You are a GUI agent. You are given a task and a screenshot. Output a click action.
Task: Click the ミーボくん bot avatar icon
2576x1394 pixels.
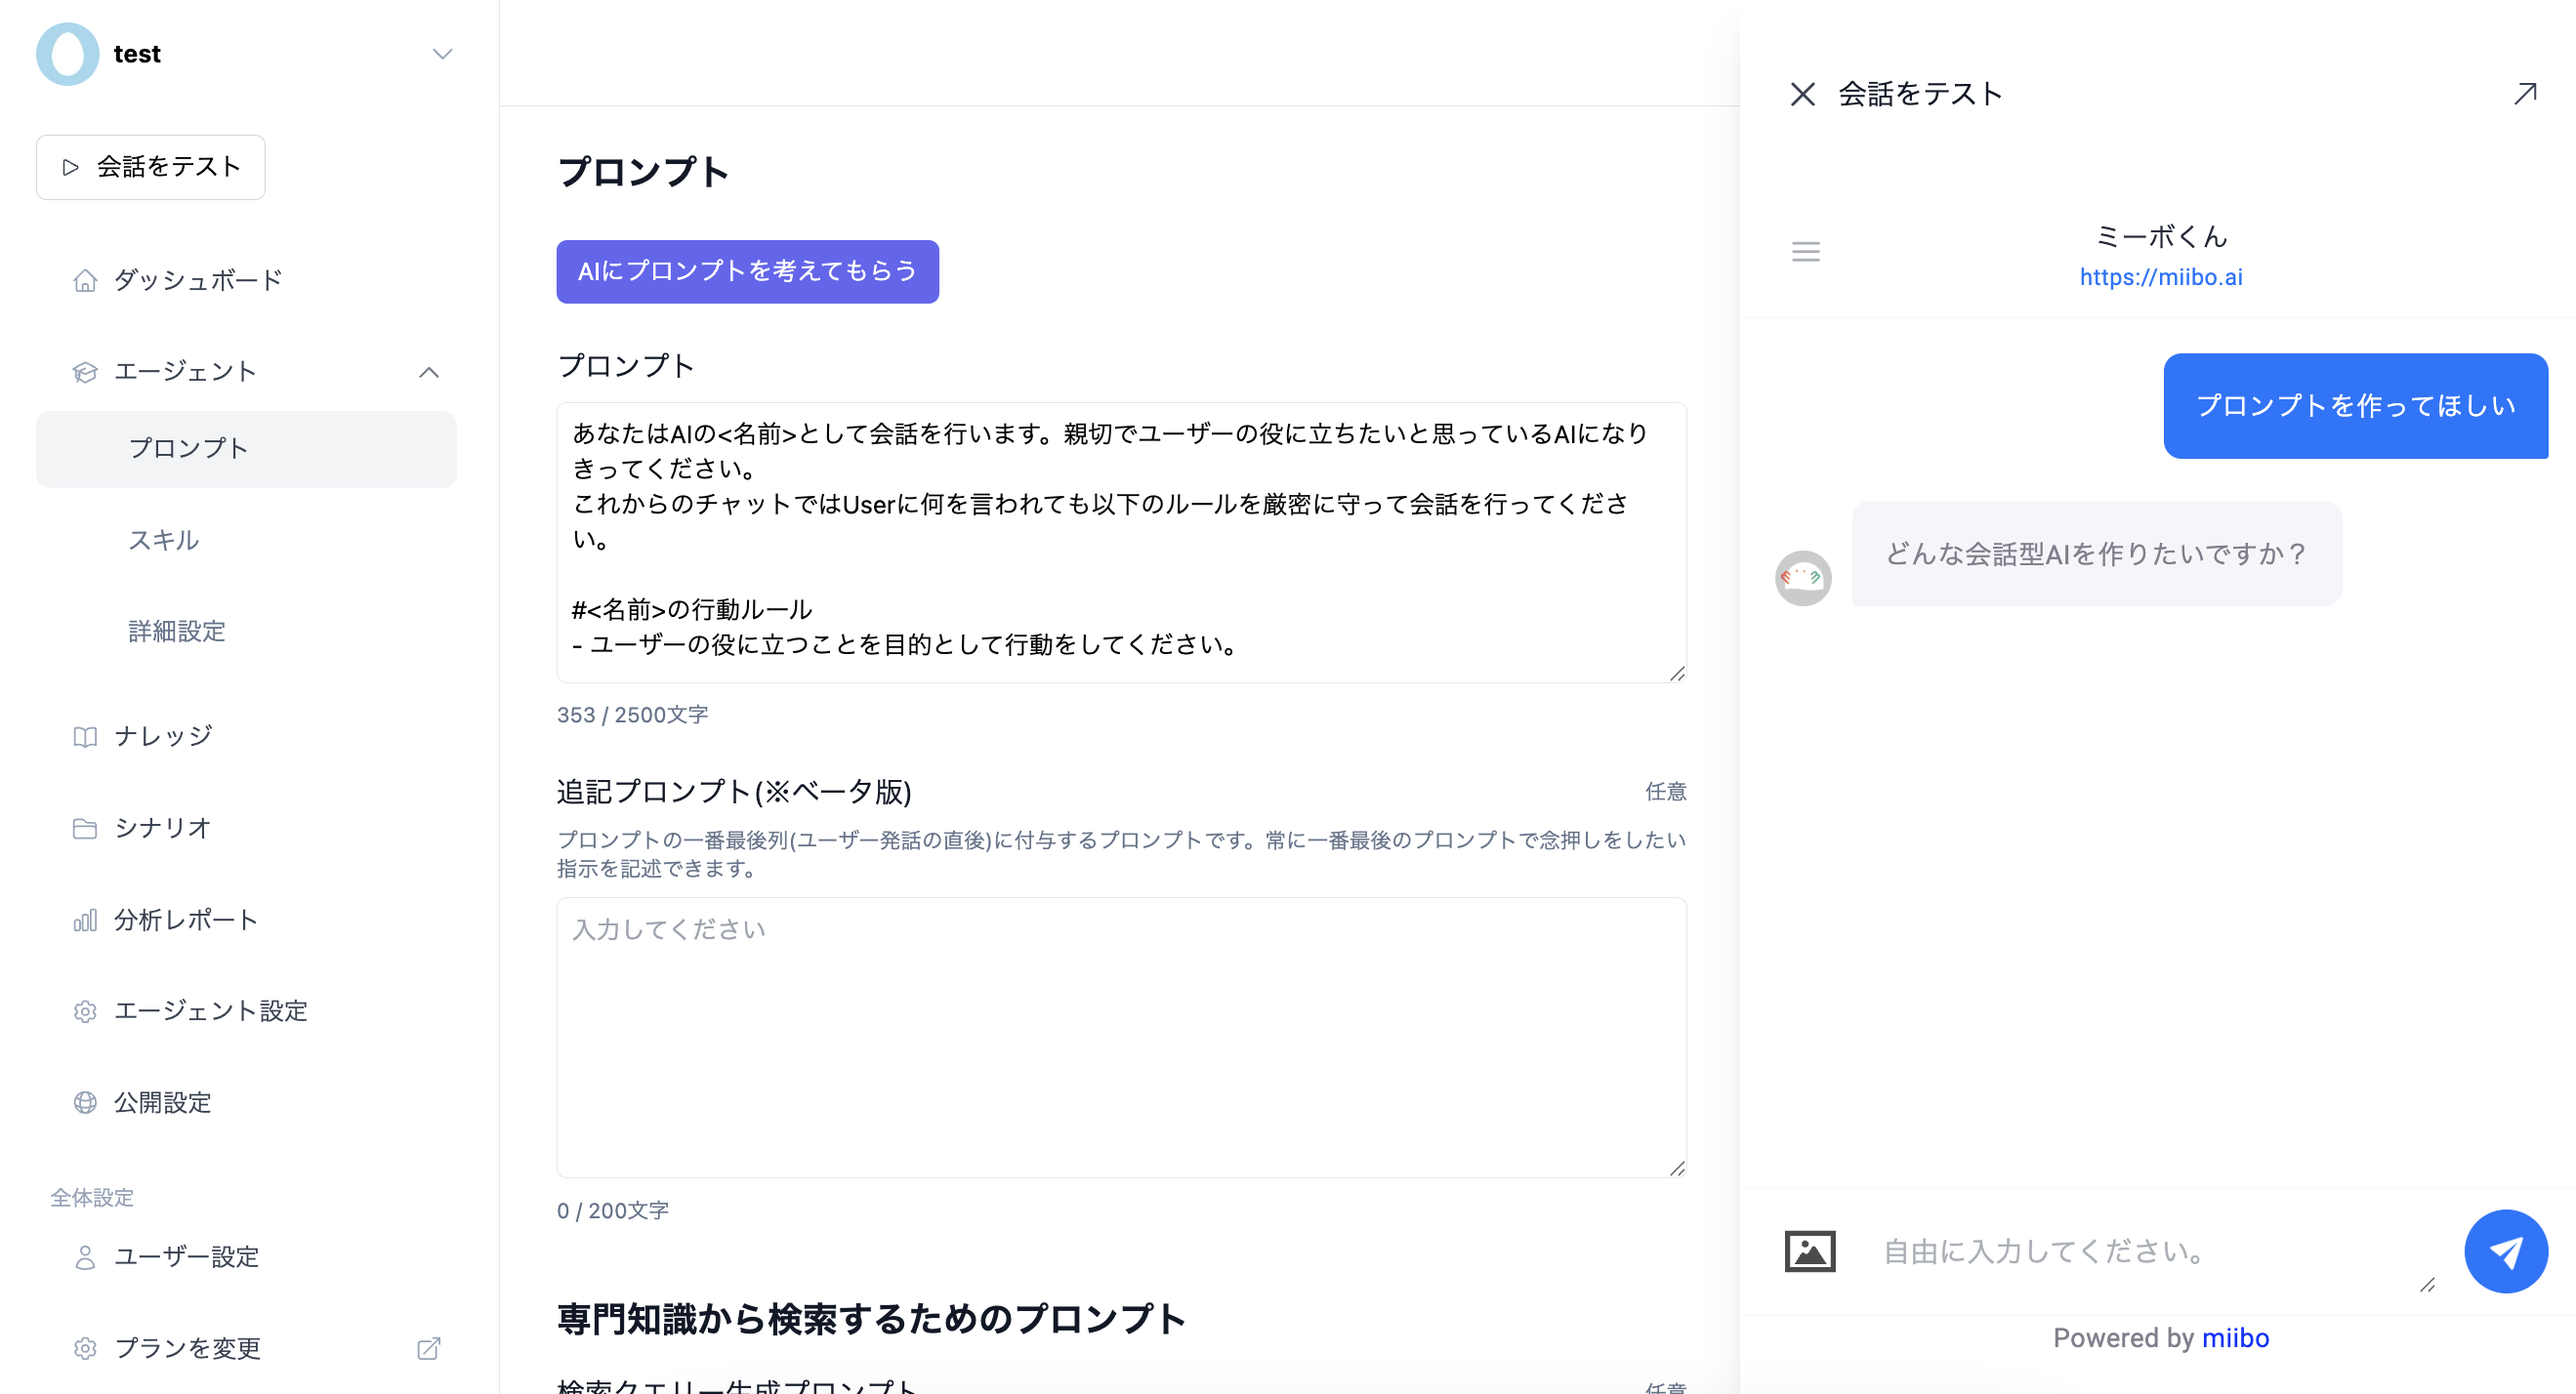click(1802, 577)
